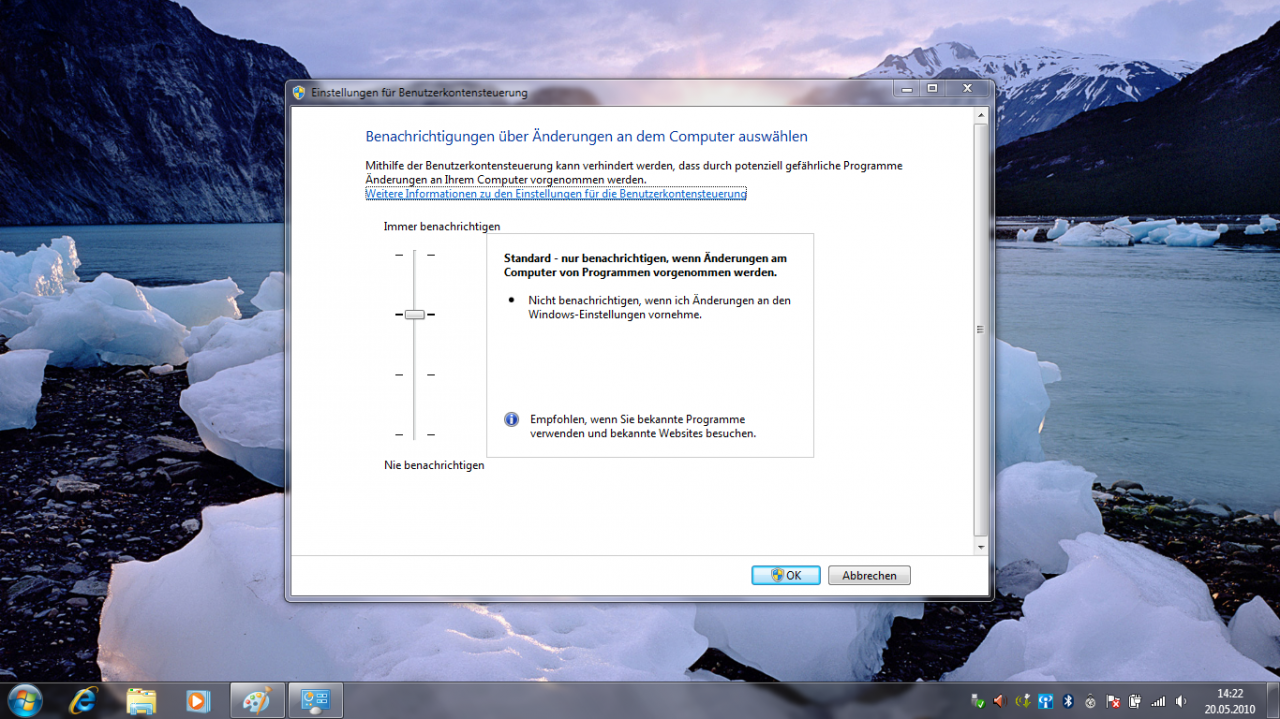The image size is (1280, 719).
Task: Click the Show Desktop strip at taskbar end
Action: pos(1272,700)
